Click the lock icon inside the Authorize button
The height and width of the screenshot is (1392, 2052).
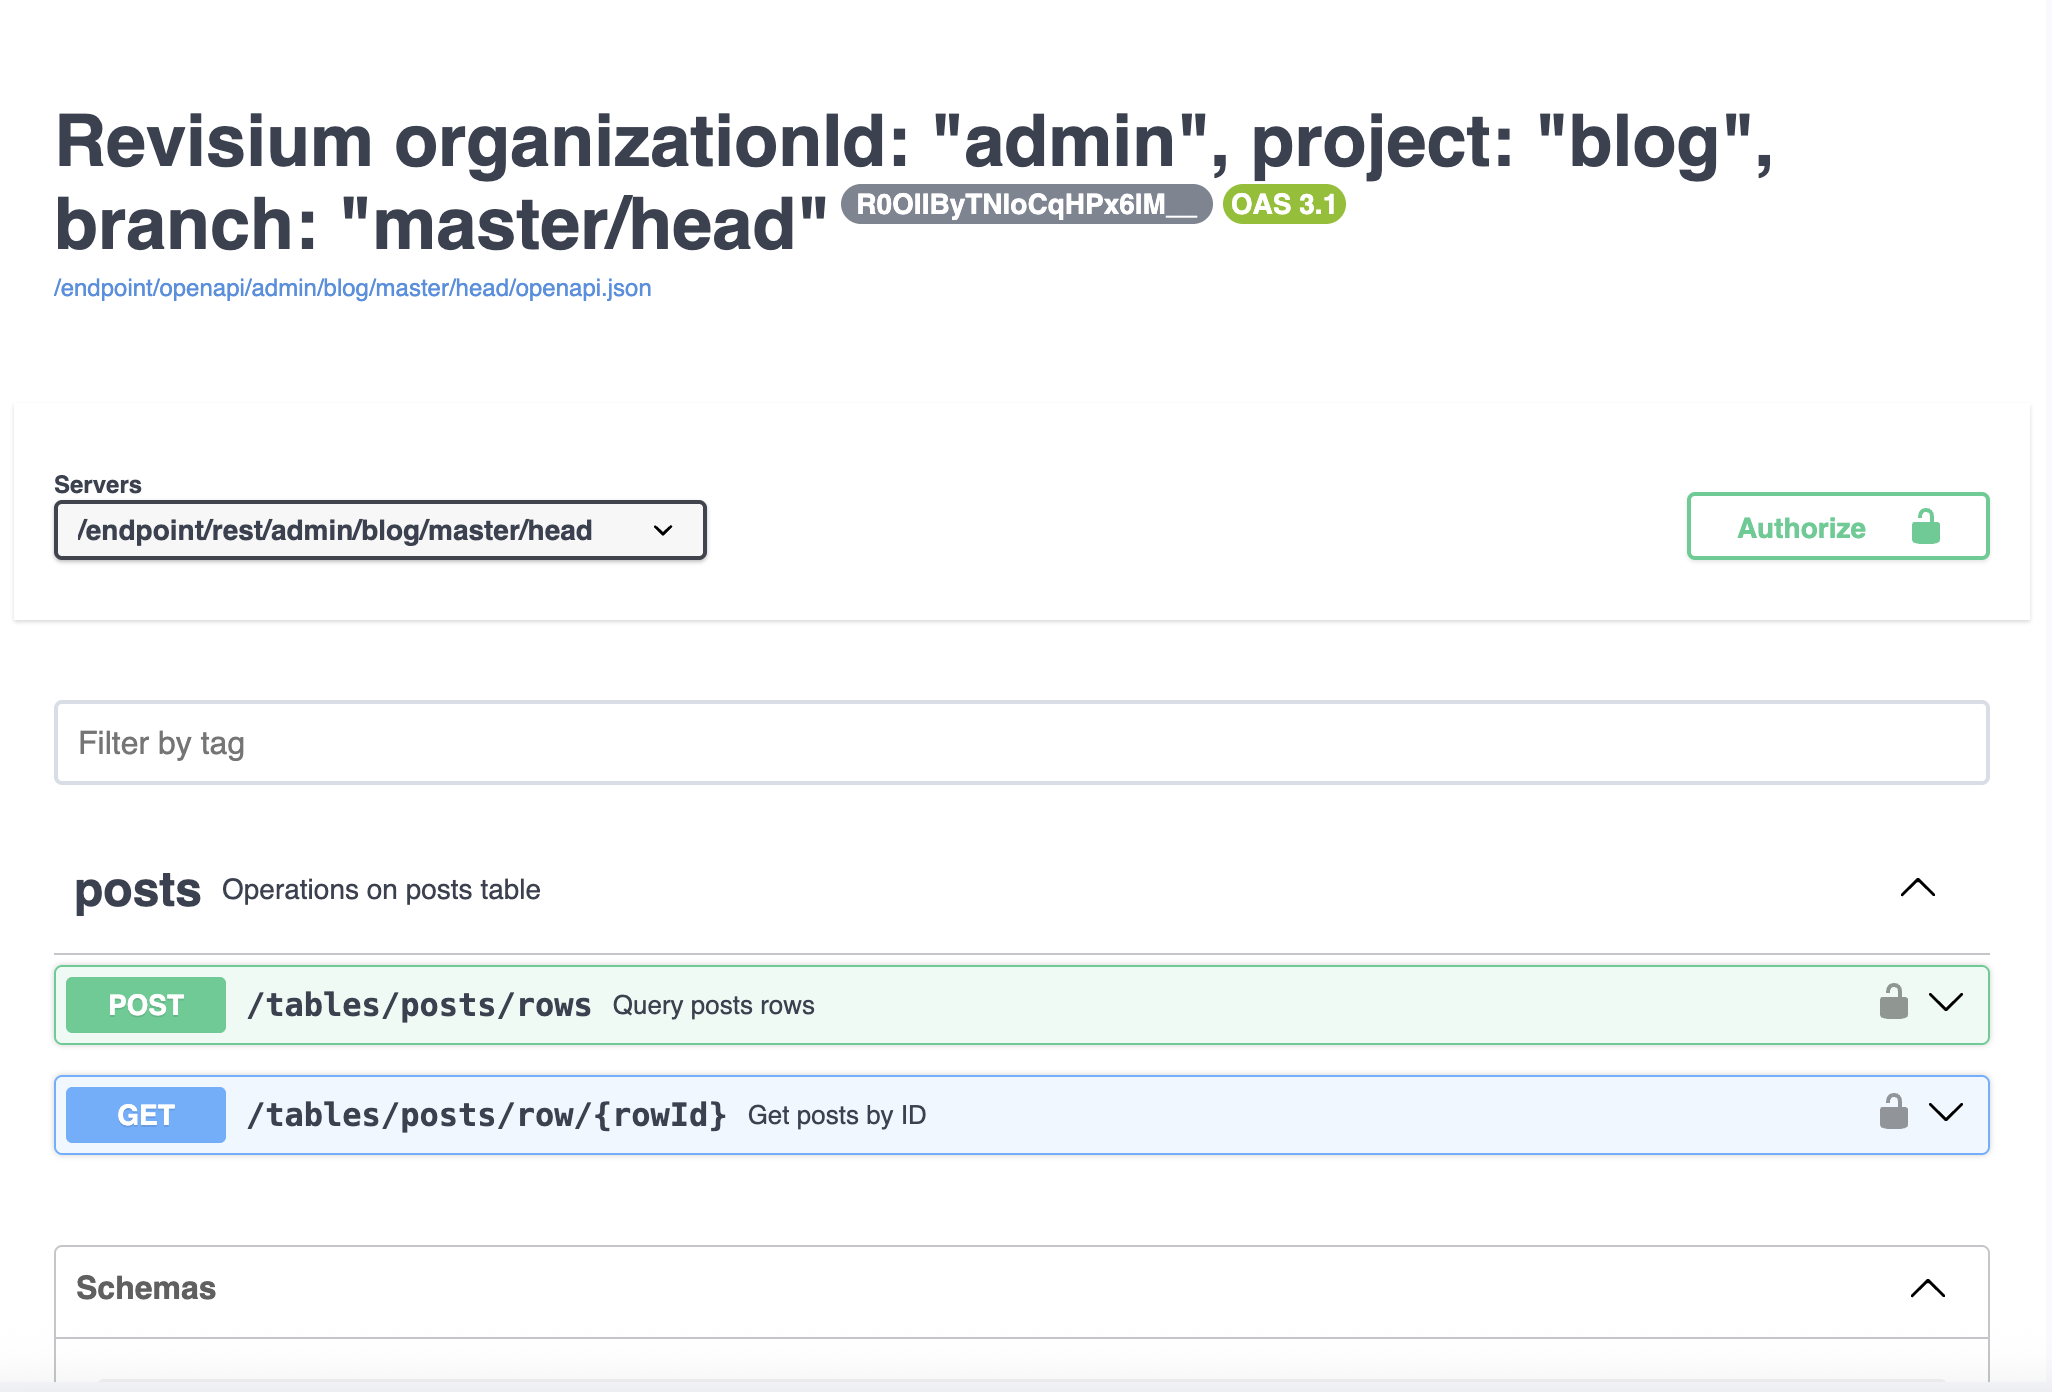(1927, 527)
